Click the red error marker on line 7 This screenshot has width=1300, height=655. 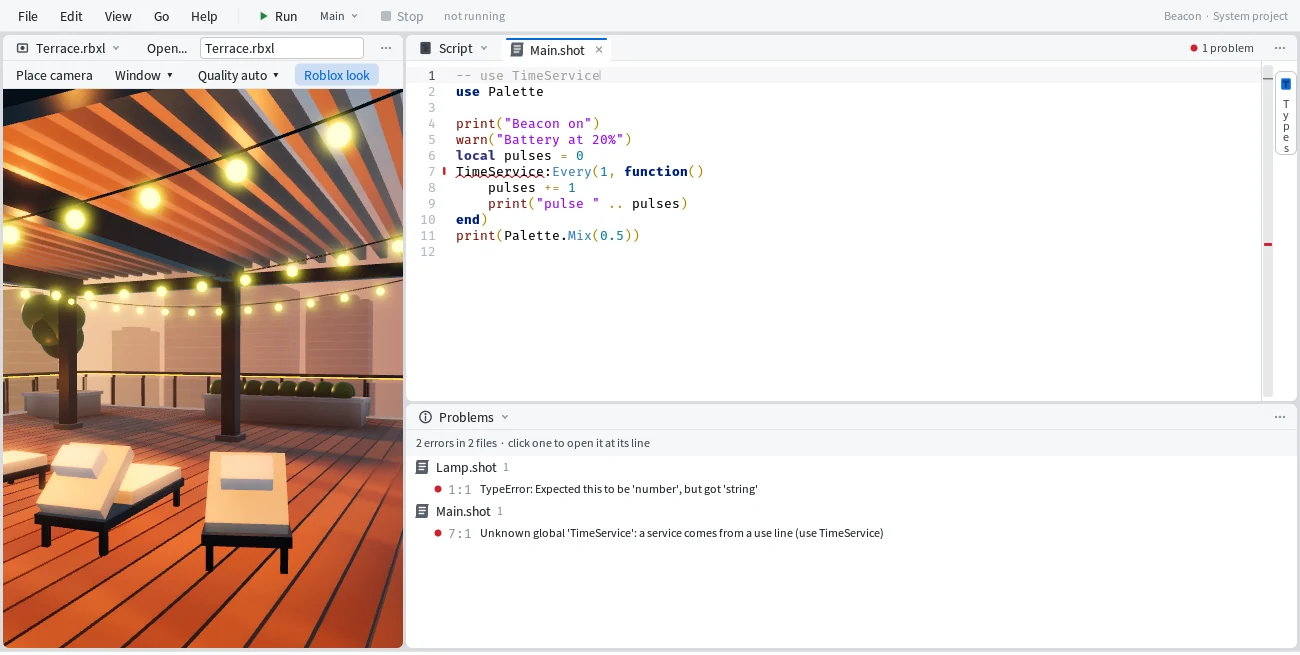[x=444, y=172]
